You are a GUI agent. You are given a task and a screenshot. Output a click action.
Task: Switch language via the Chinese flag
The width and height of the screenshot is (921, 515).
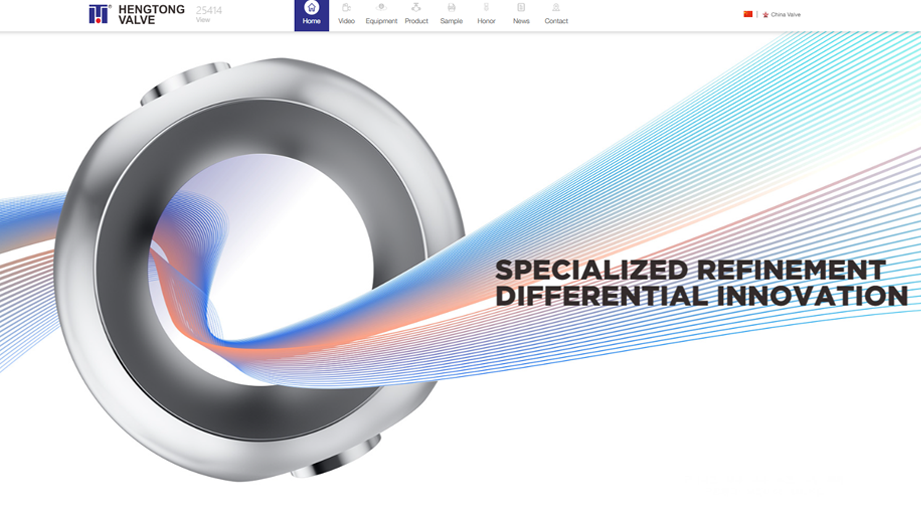748,14
